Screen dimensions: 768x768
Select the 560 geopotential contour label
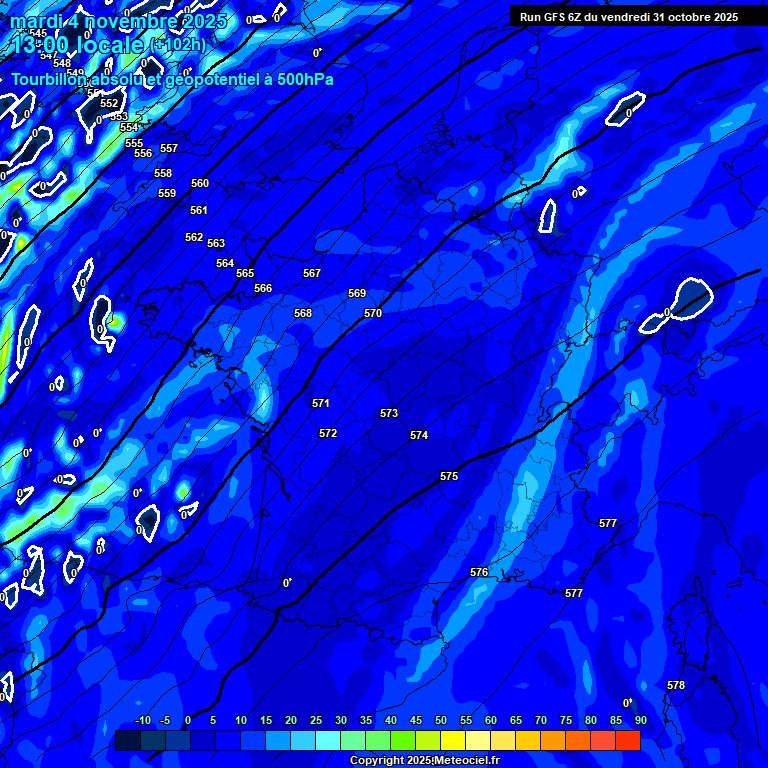(x=200, y=184)
